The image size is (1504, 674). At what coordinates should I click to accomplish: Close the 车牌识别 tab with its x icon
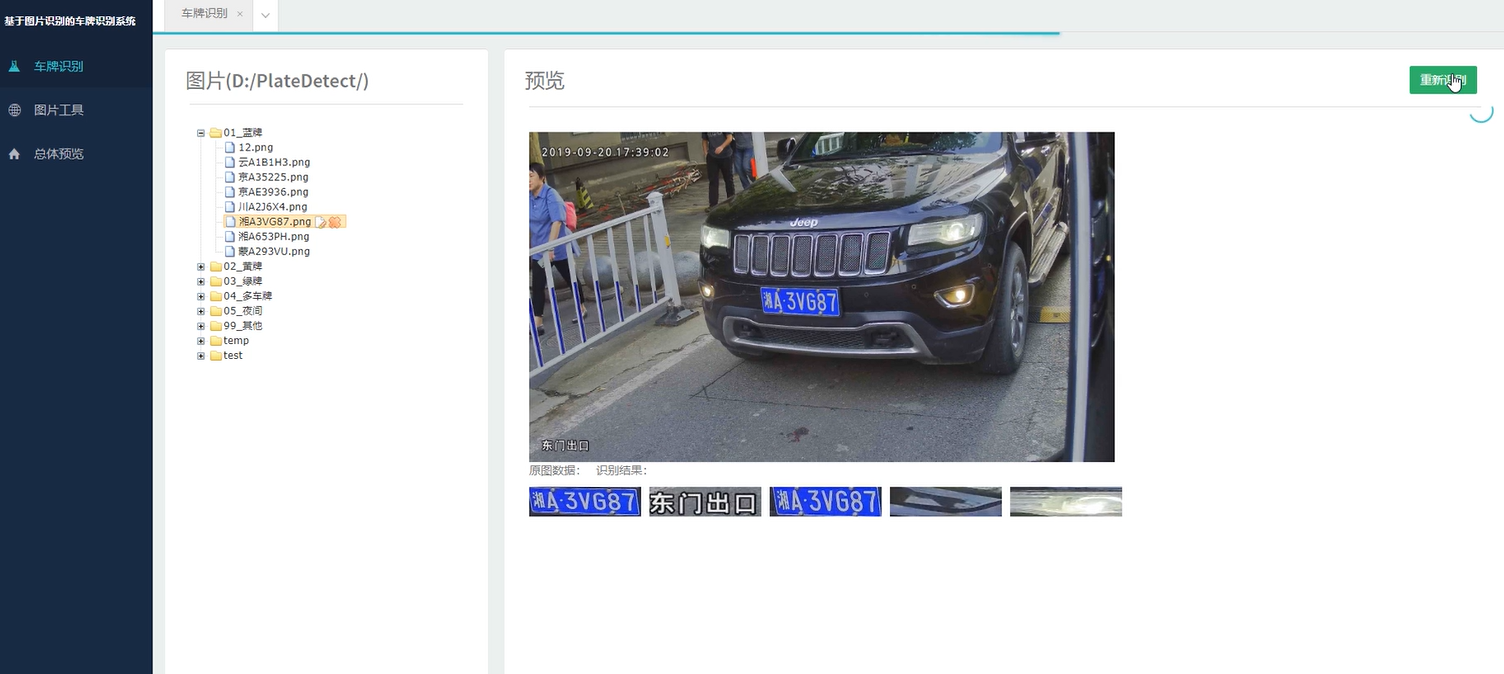click(240, 14)
